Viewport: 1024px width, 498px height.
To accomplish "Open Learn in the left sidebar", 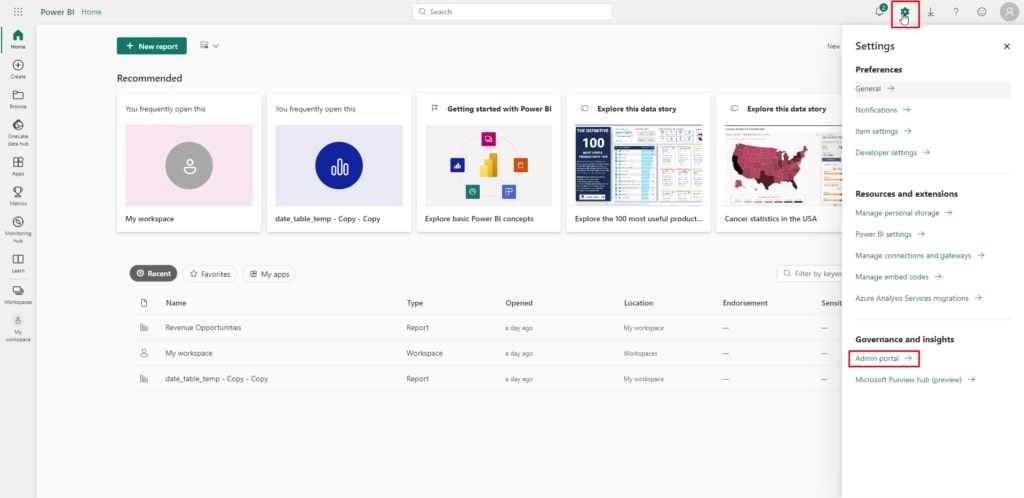I will pyautogui.click(x=18, y=263).
